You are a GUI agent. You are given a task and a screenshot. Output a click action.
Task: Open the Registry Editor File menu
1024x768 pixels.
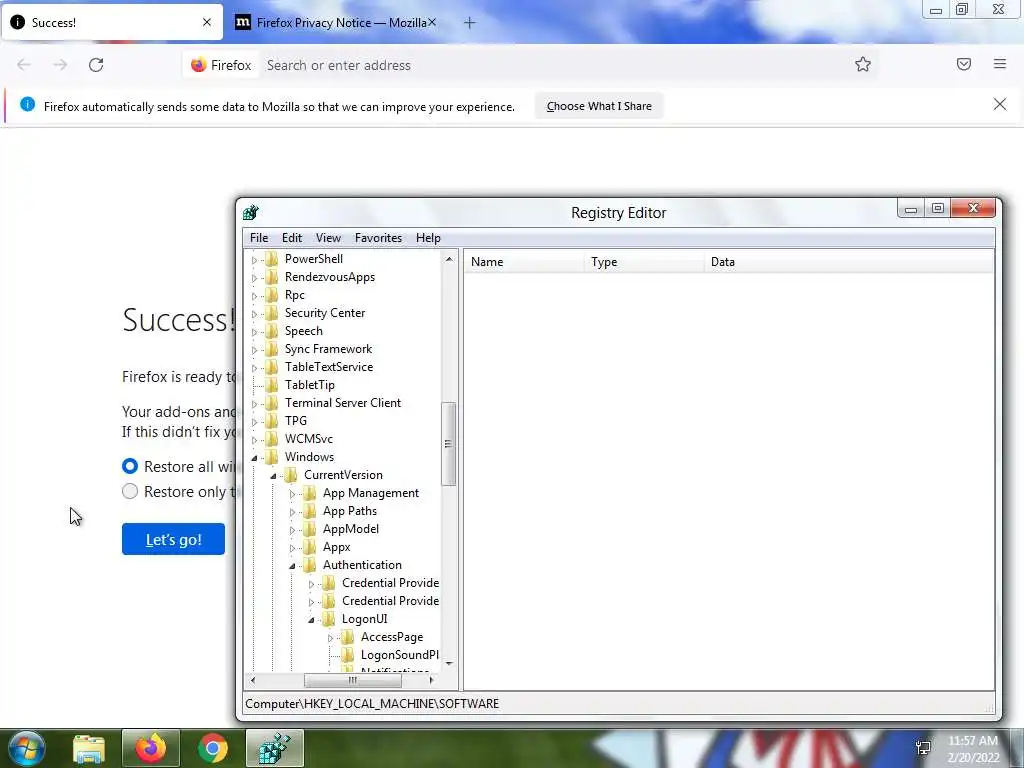pos(259,238)
